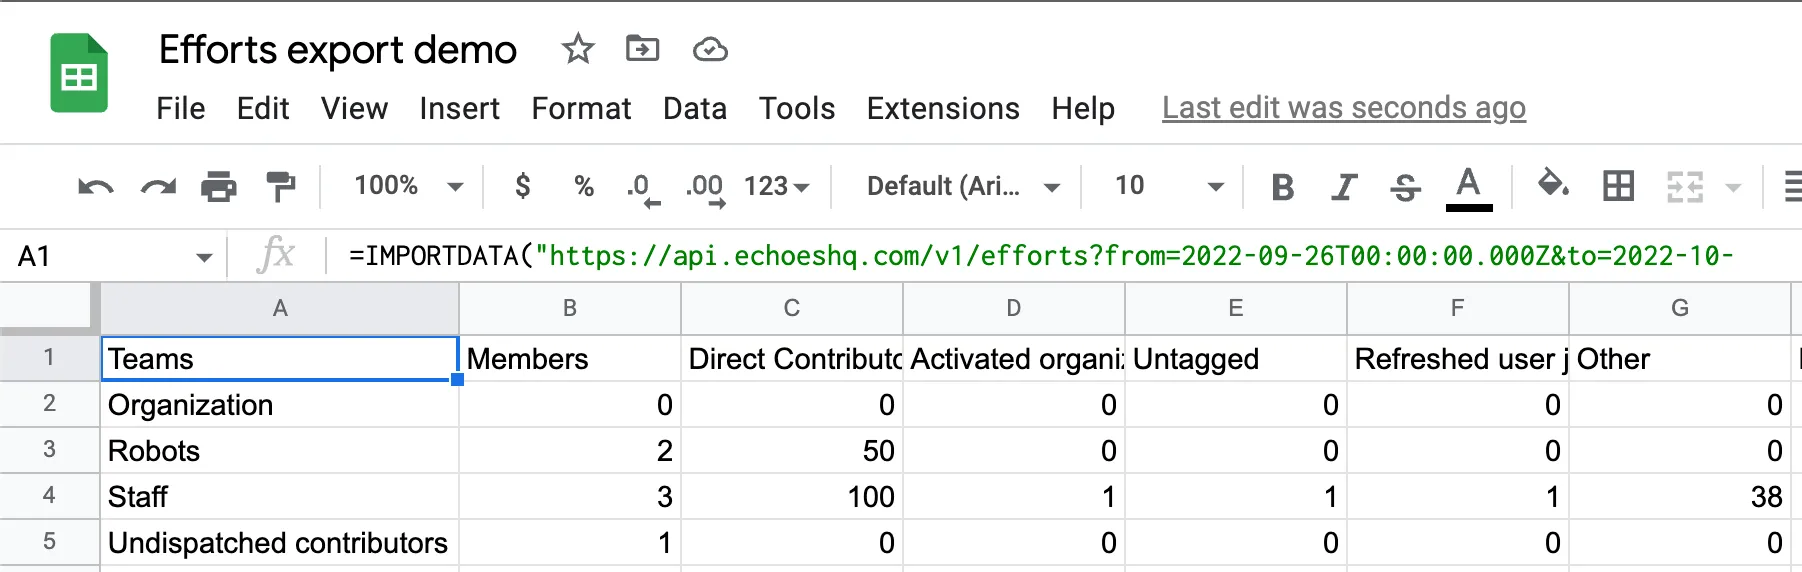The width and height of the screenshot is (1802, 572).
Task: Select row 3 header
Action: click(x=49, y=449)
